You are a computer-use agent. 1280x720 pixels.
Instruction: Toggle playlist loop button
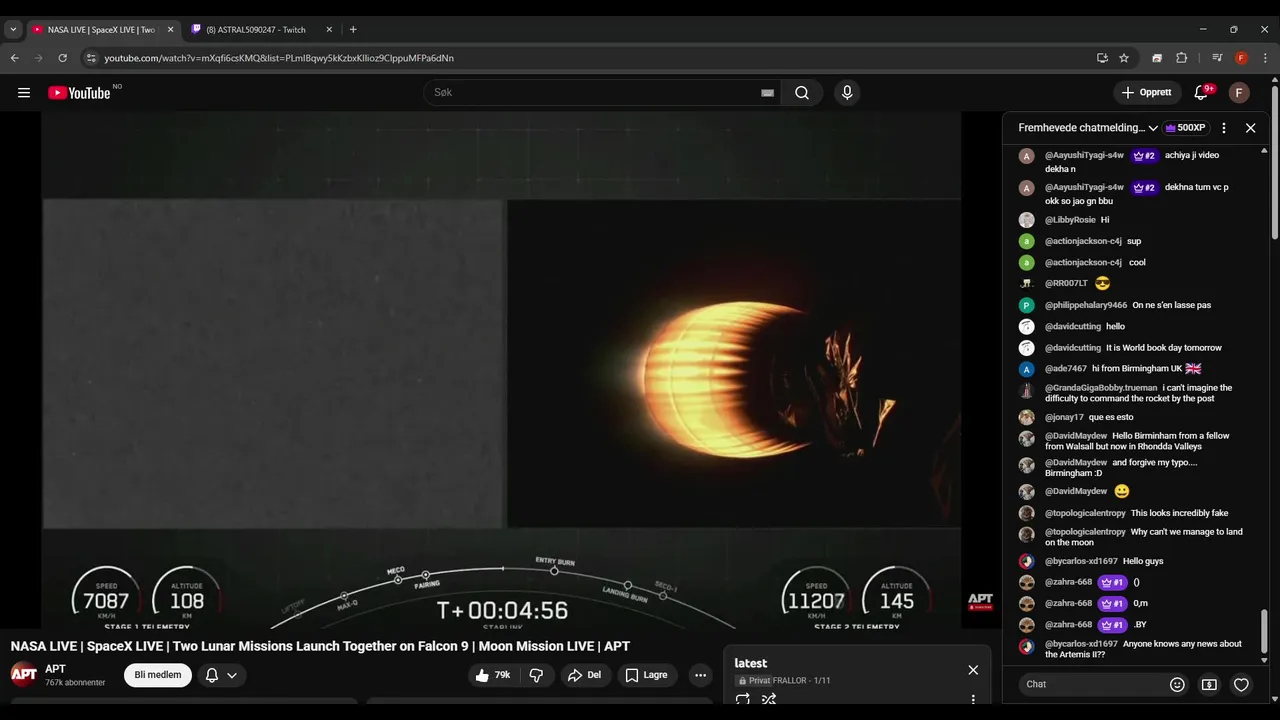[743, 699]
